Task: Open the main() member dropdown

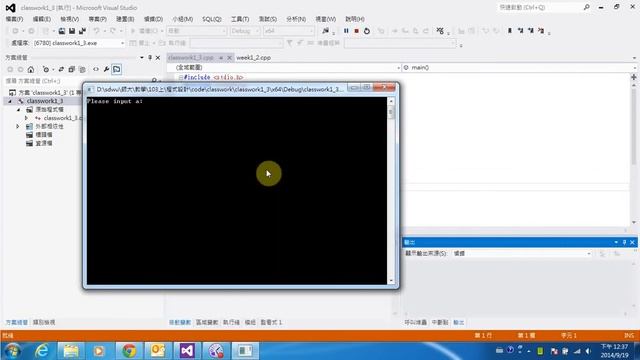Action: tap(519, 68)
